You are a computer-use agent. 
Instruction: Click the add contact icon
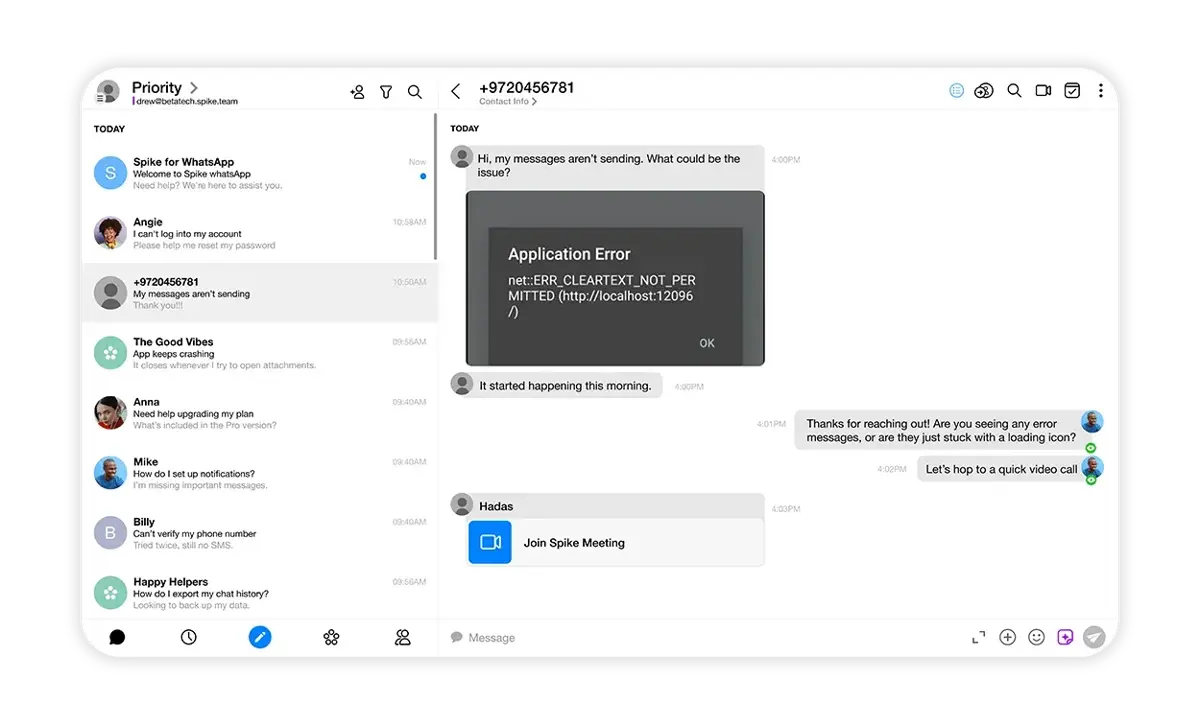click(x=357, y=92)
